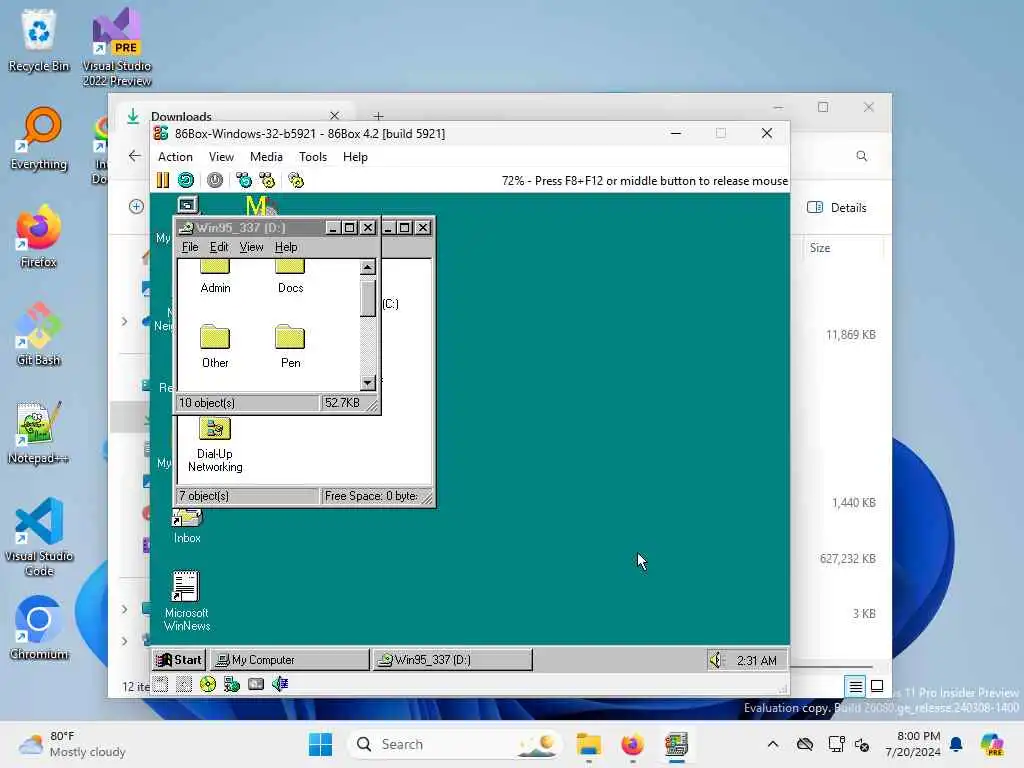The image size is (1024, 768).
Task: Click the Size column header in Explorer
Action: tap(842, 248)
